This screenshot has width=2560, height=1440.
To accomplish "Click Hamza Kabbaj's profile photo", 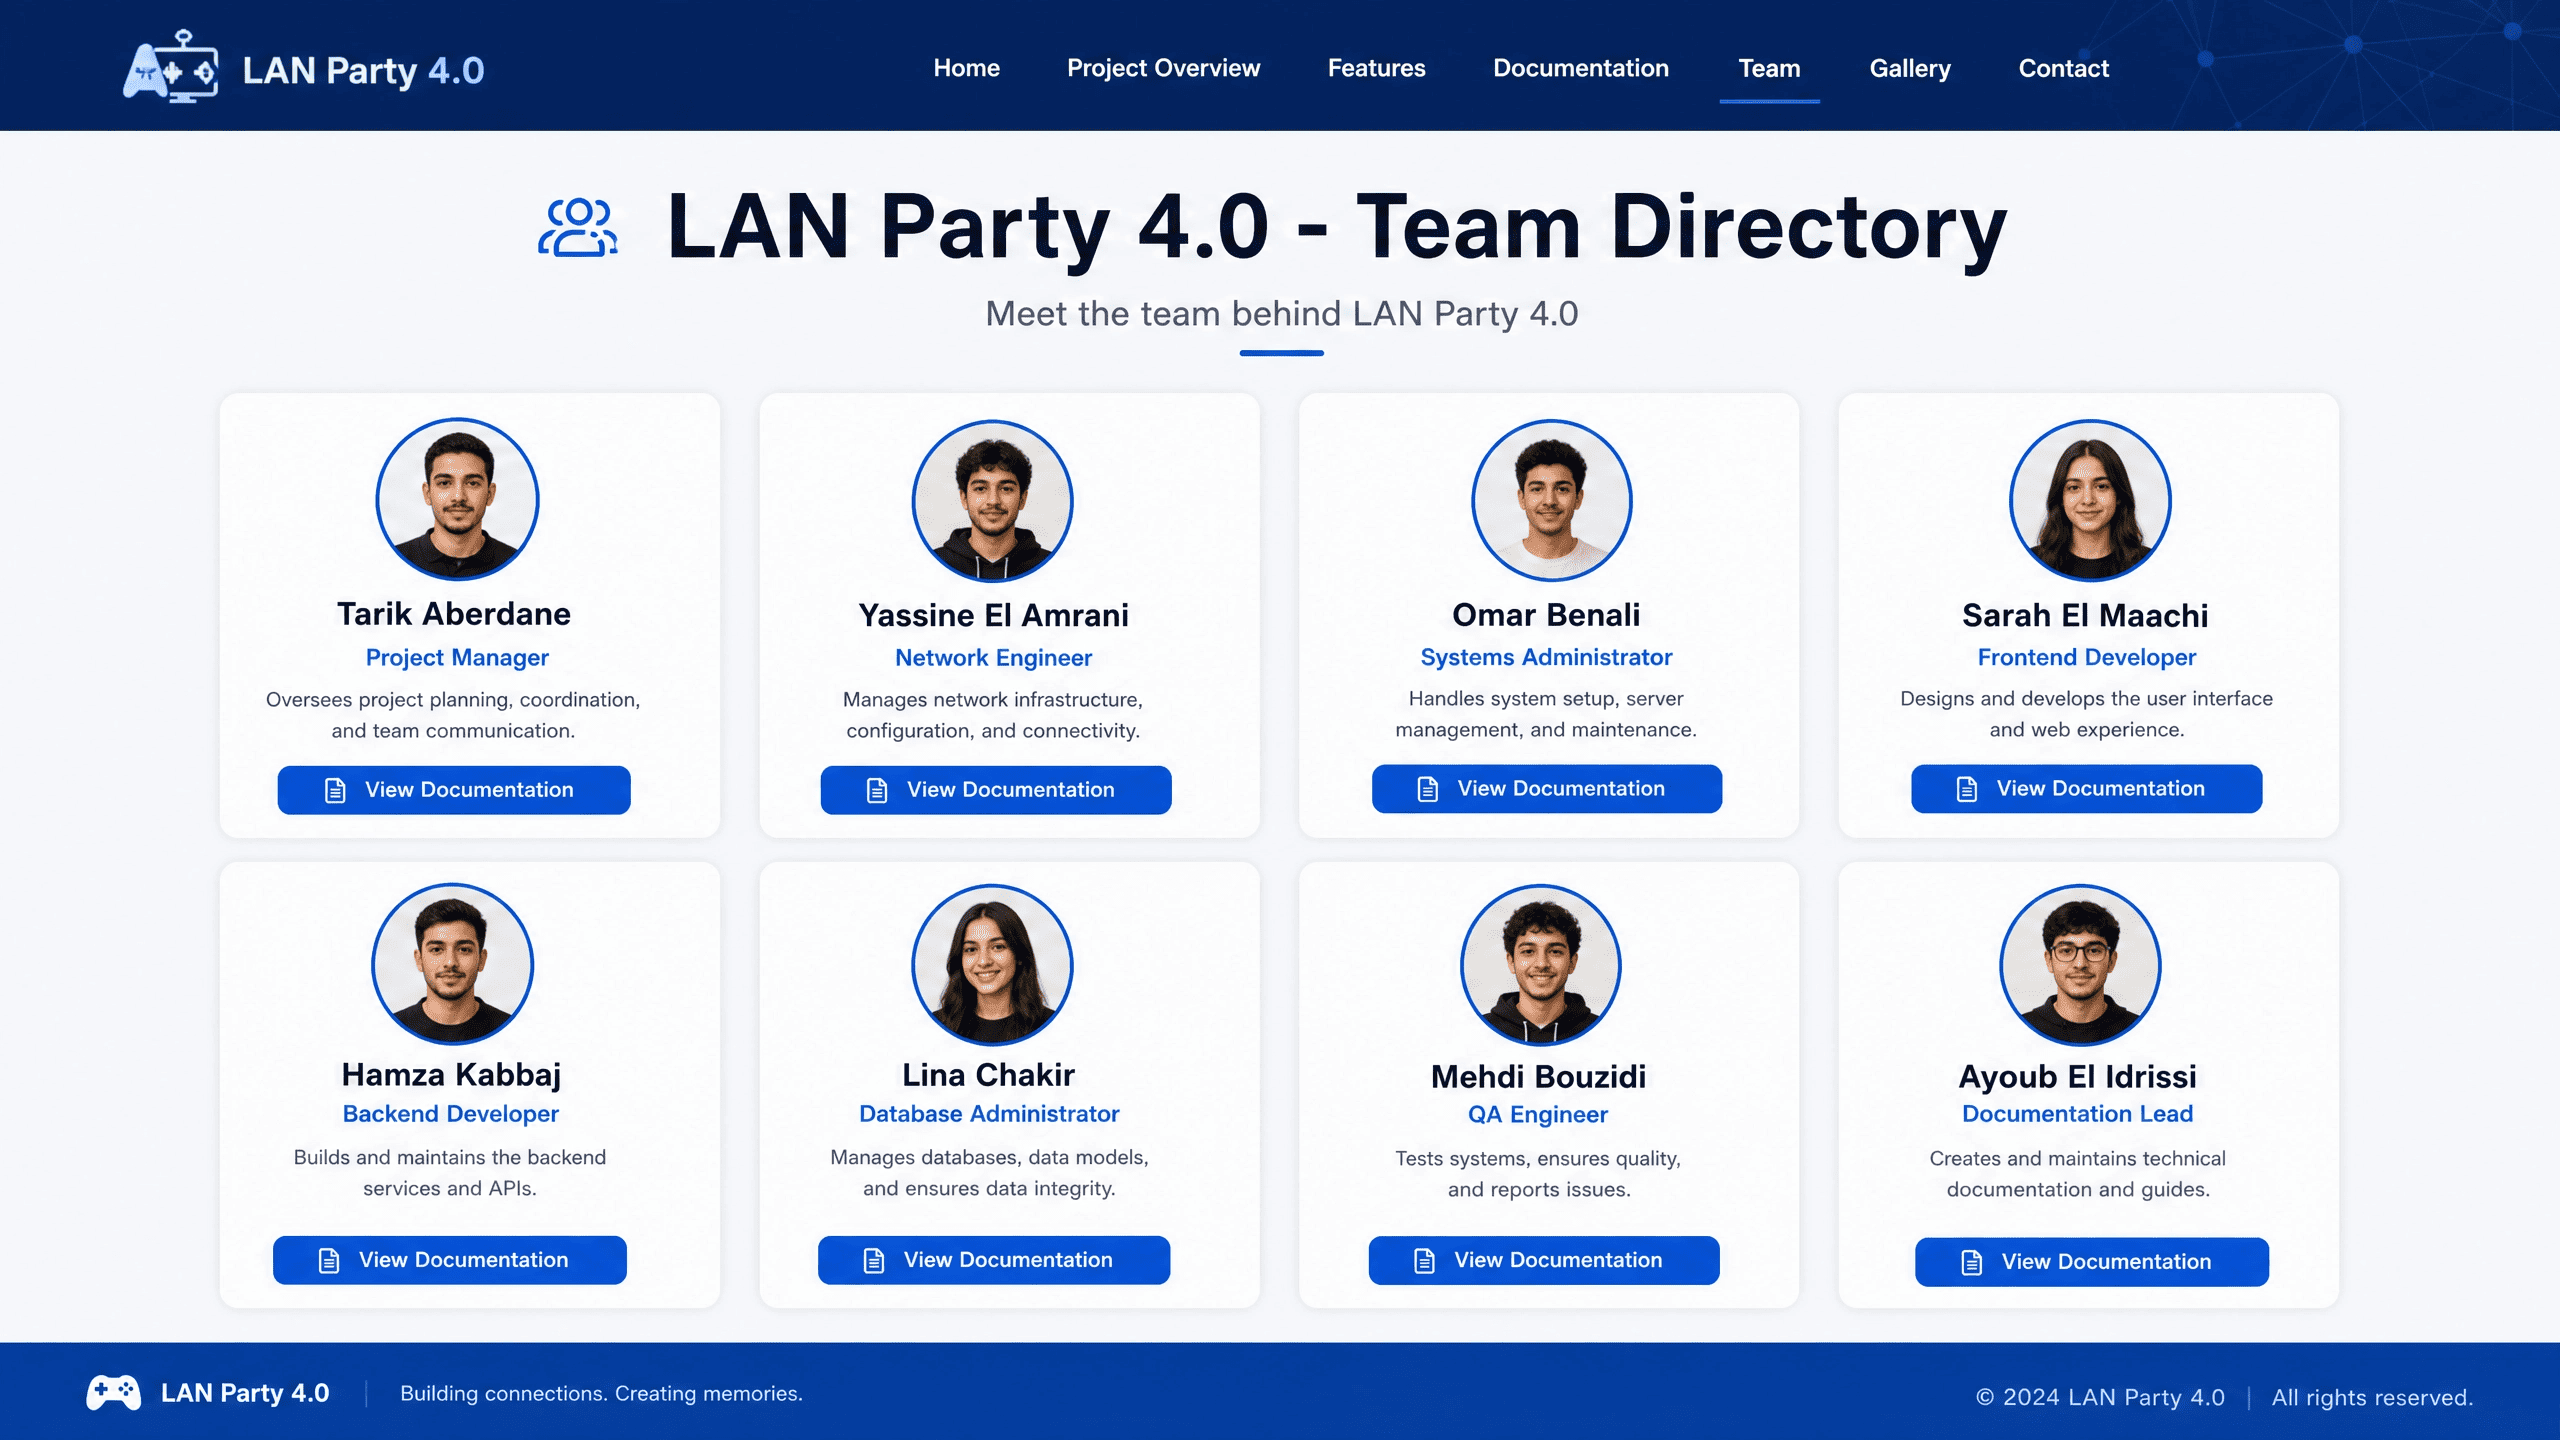I will [x=452, y=964].
